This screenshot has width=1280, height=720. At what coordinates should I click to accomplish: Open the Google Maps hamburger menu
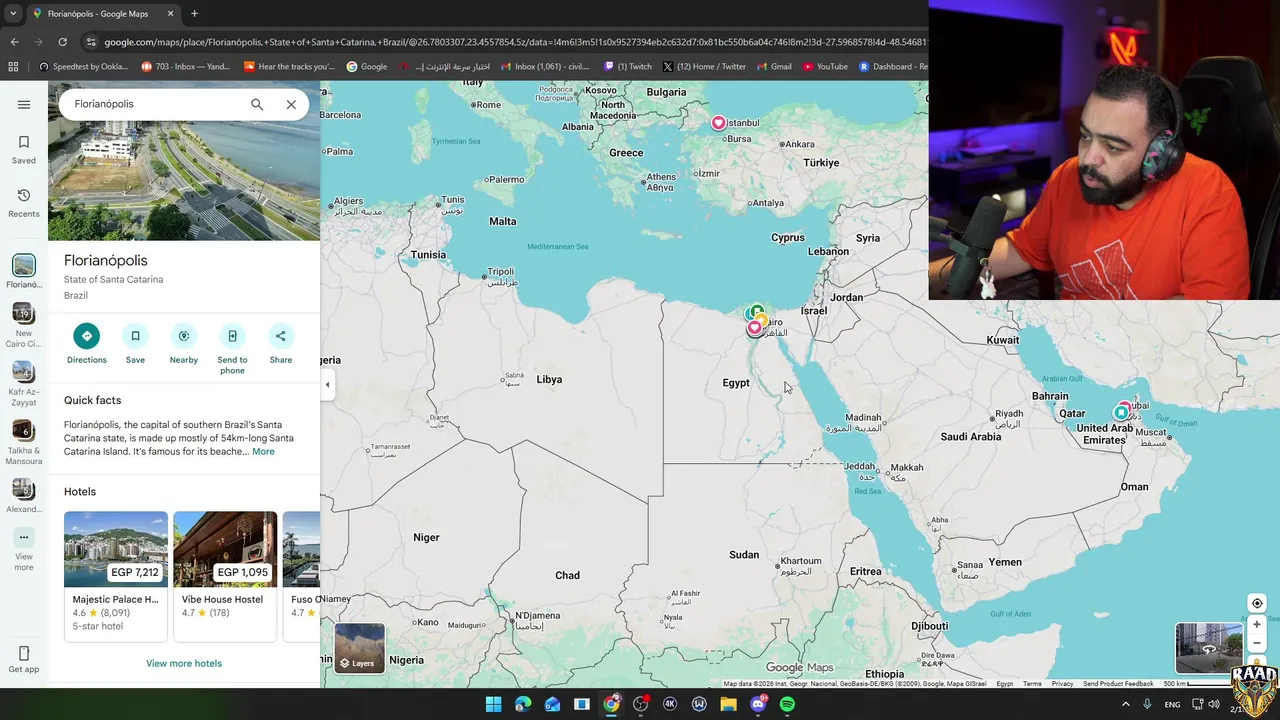click(x=24, y=104)
